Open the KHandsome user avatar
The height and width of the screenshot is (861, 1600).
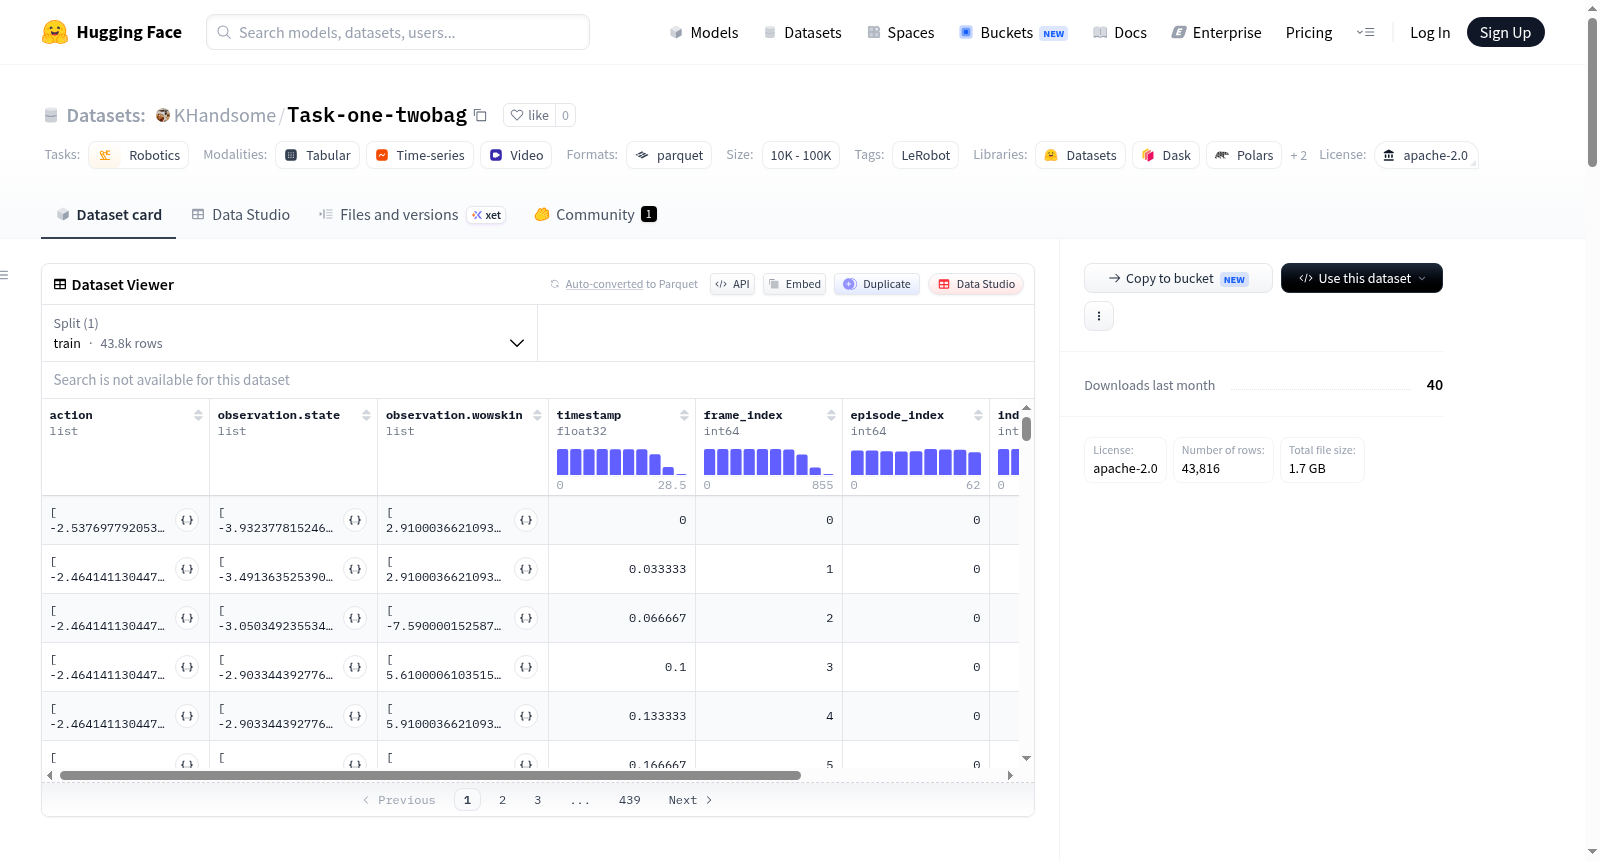[x=163, y=115]
